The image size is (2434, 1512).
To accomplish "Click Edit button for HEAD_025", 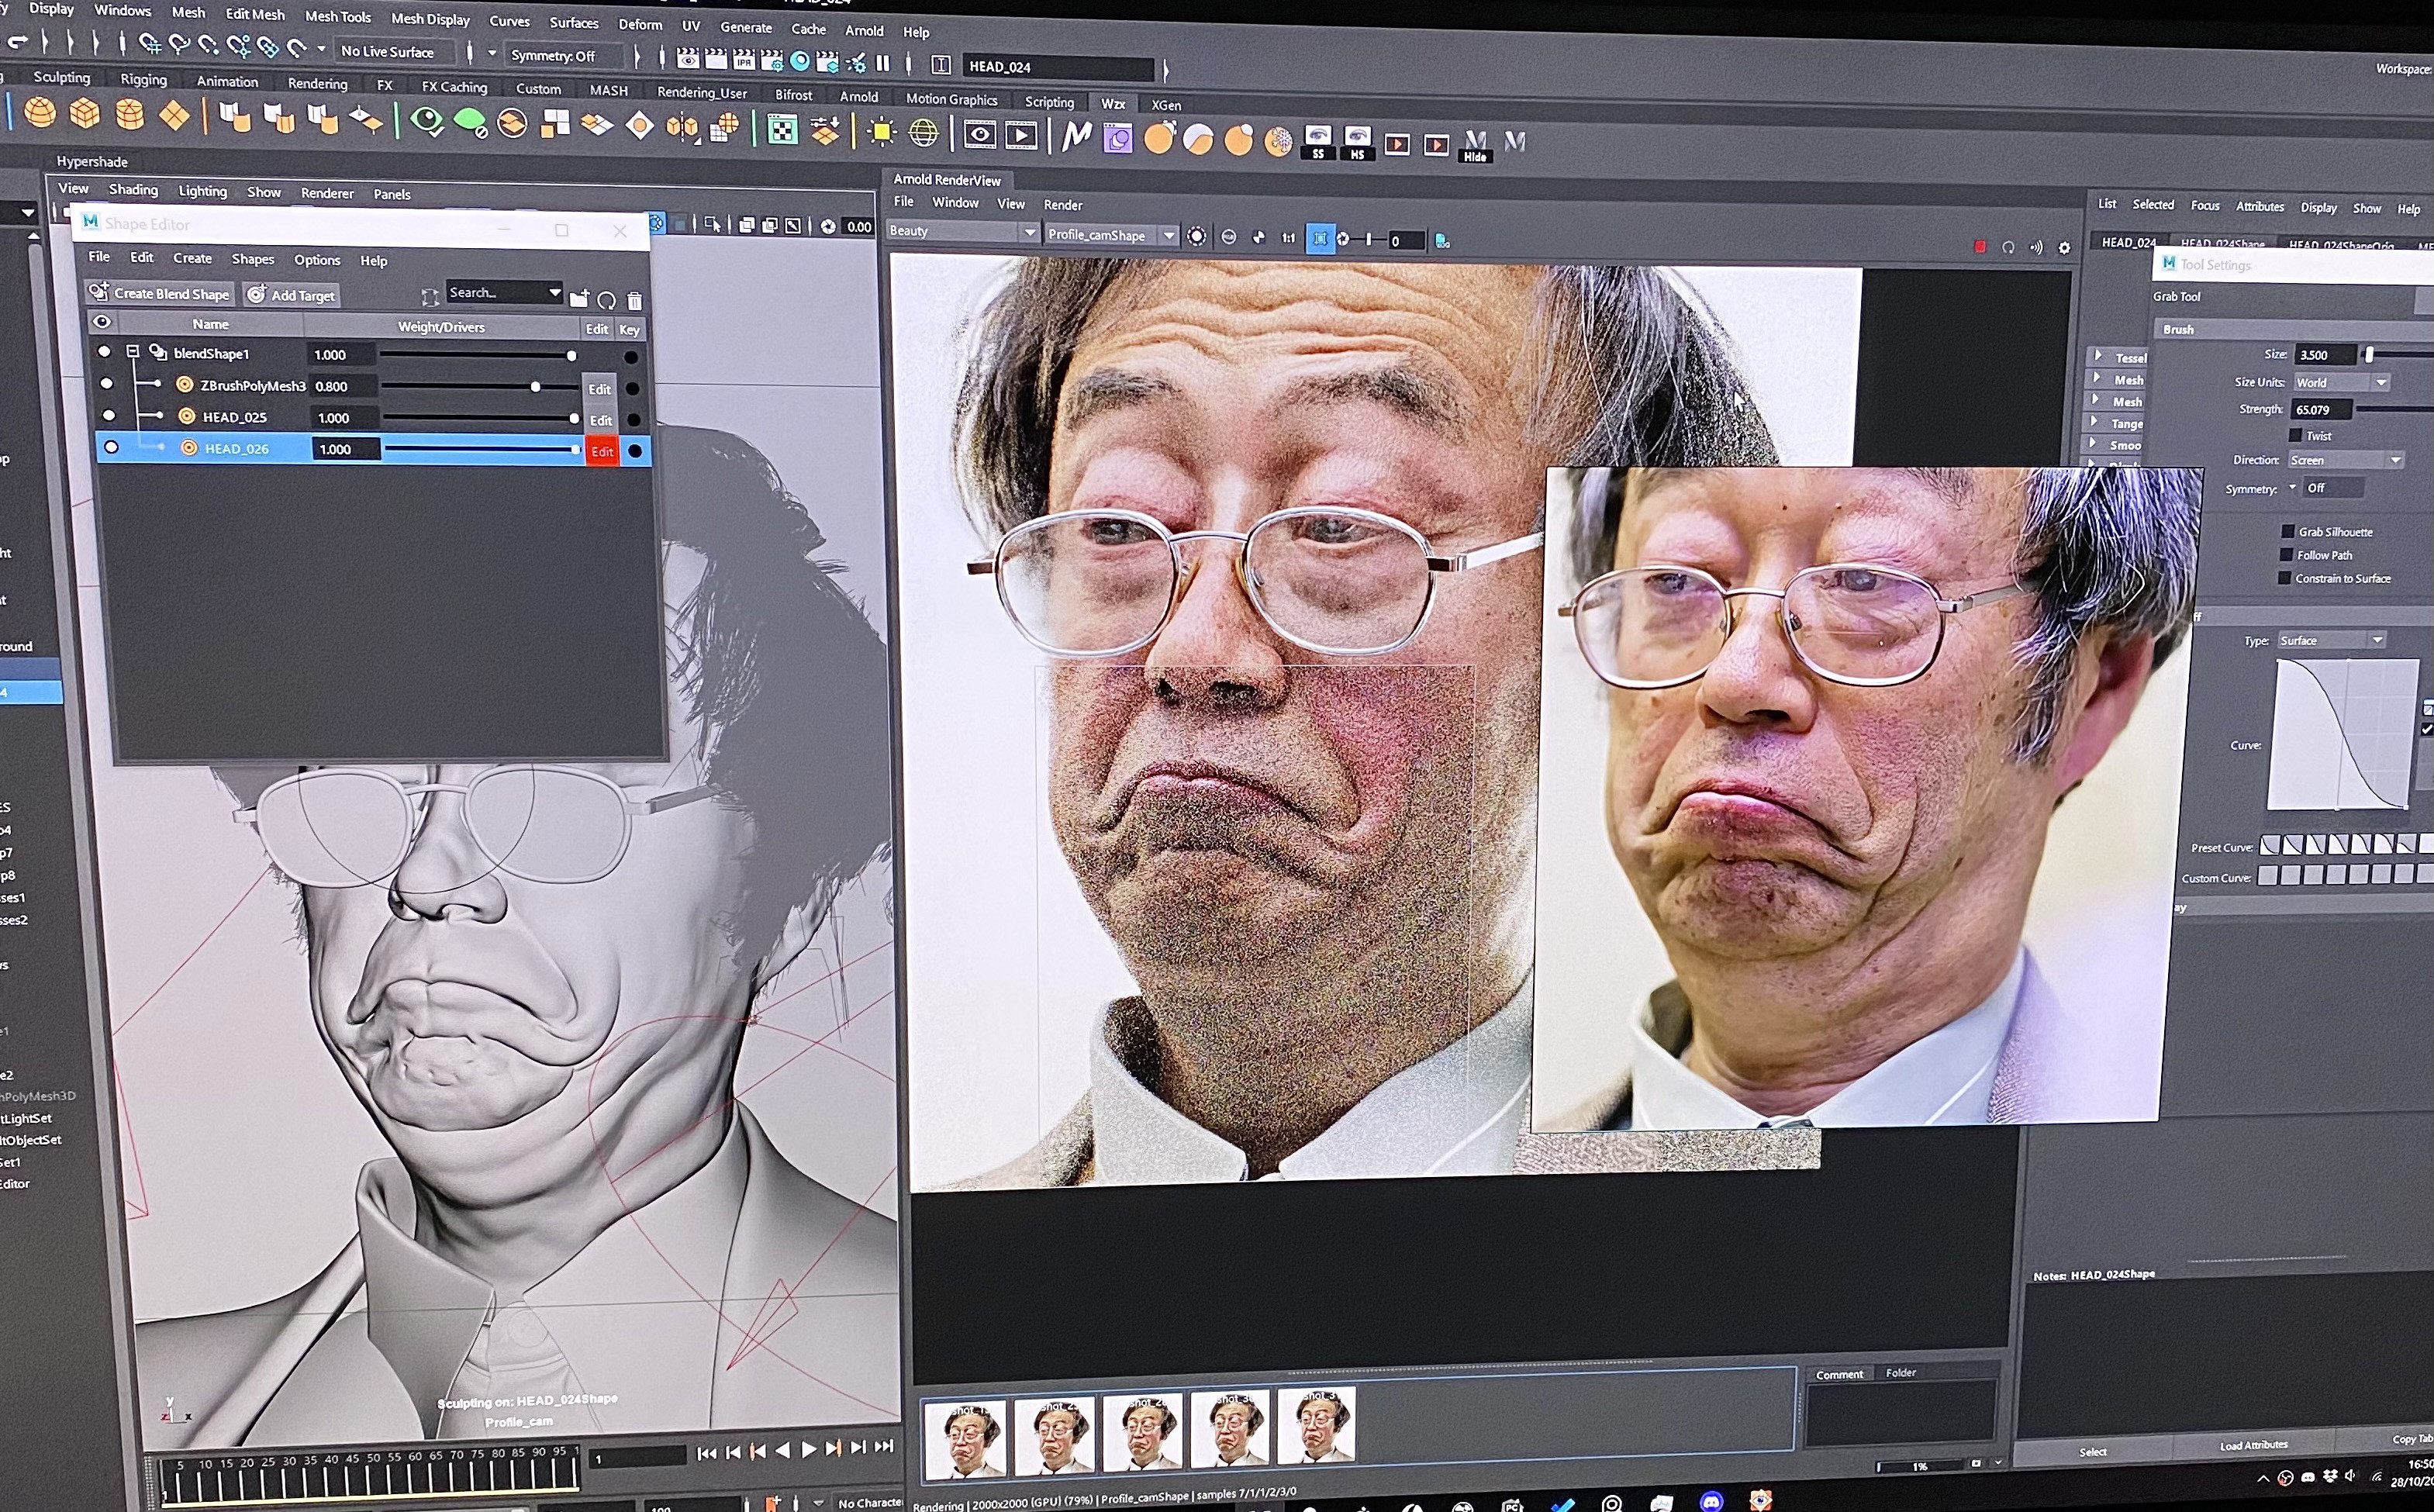I will click(600, 420).
